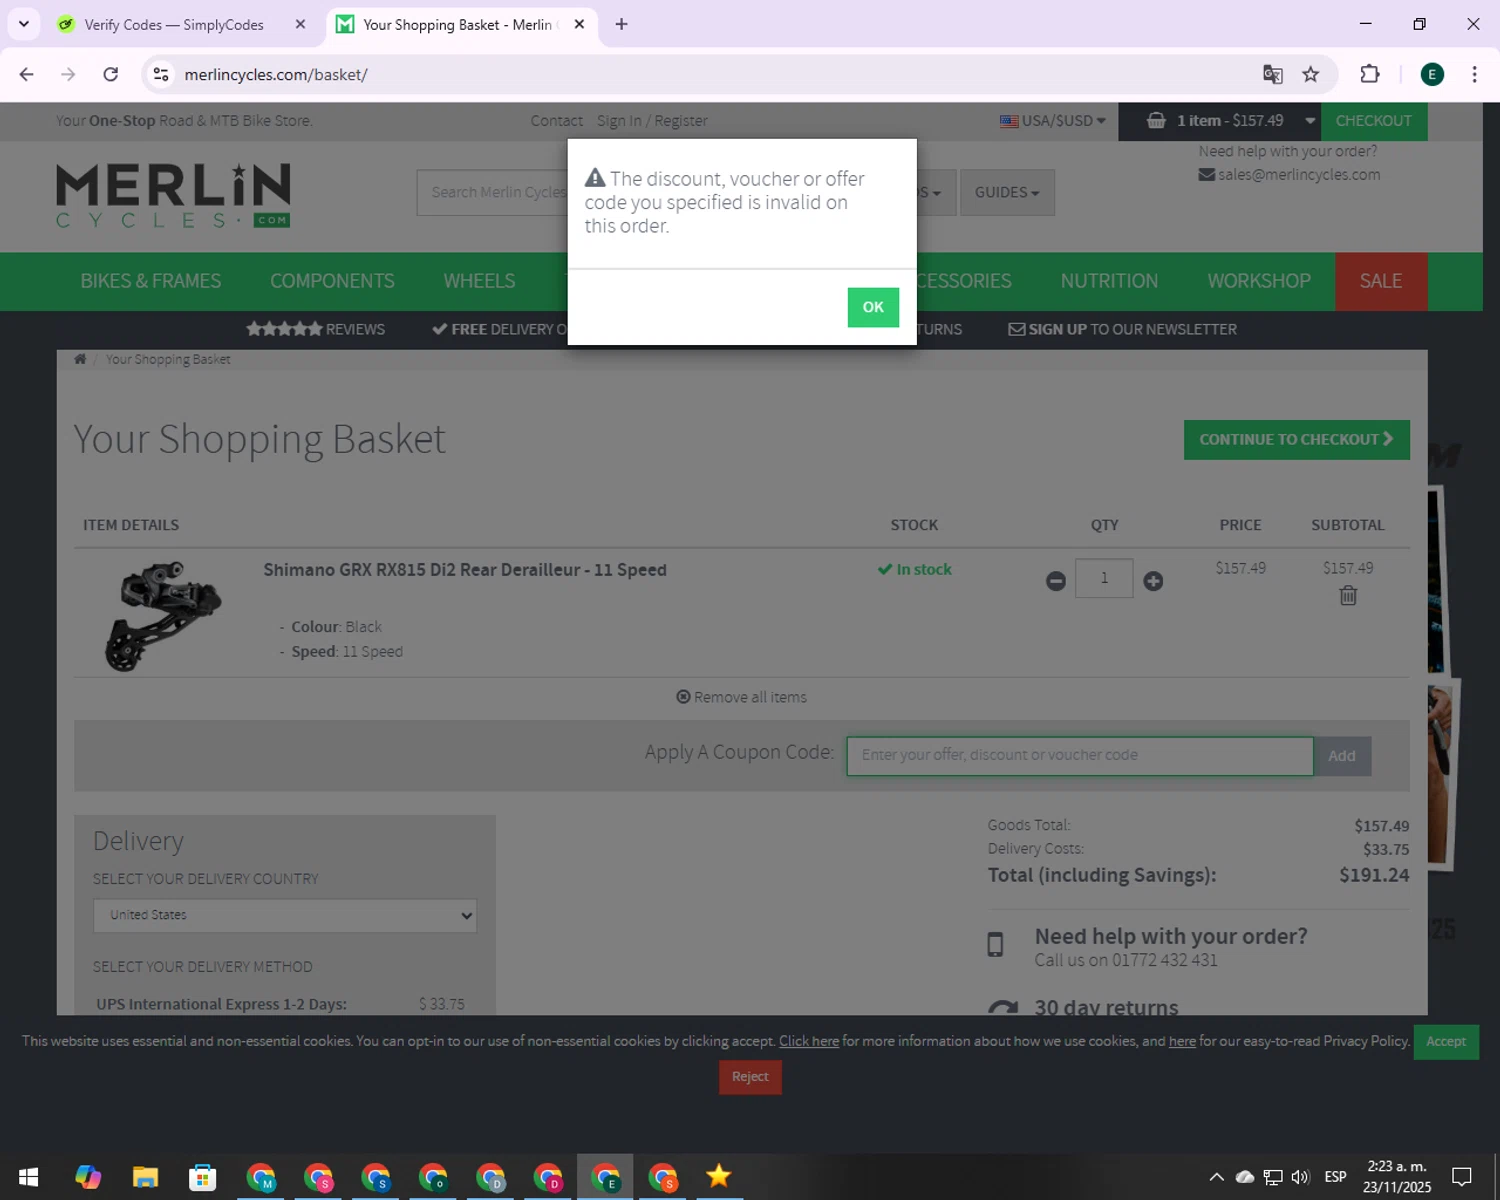Image resolution: width=1500 pixels, height=1200 pixels.
Task: Accept cookies with Accept button
Action: coord(1446,1041)
